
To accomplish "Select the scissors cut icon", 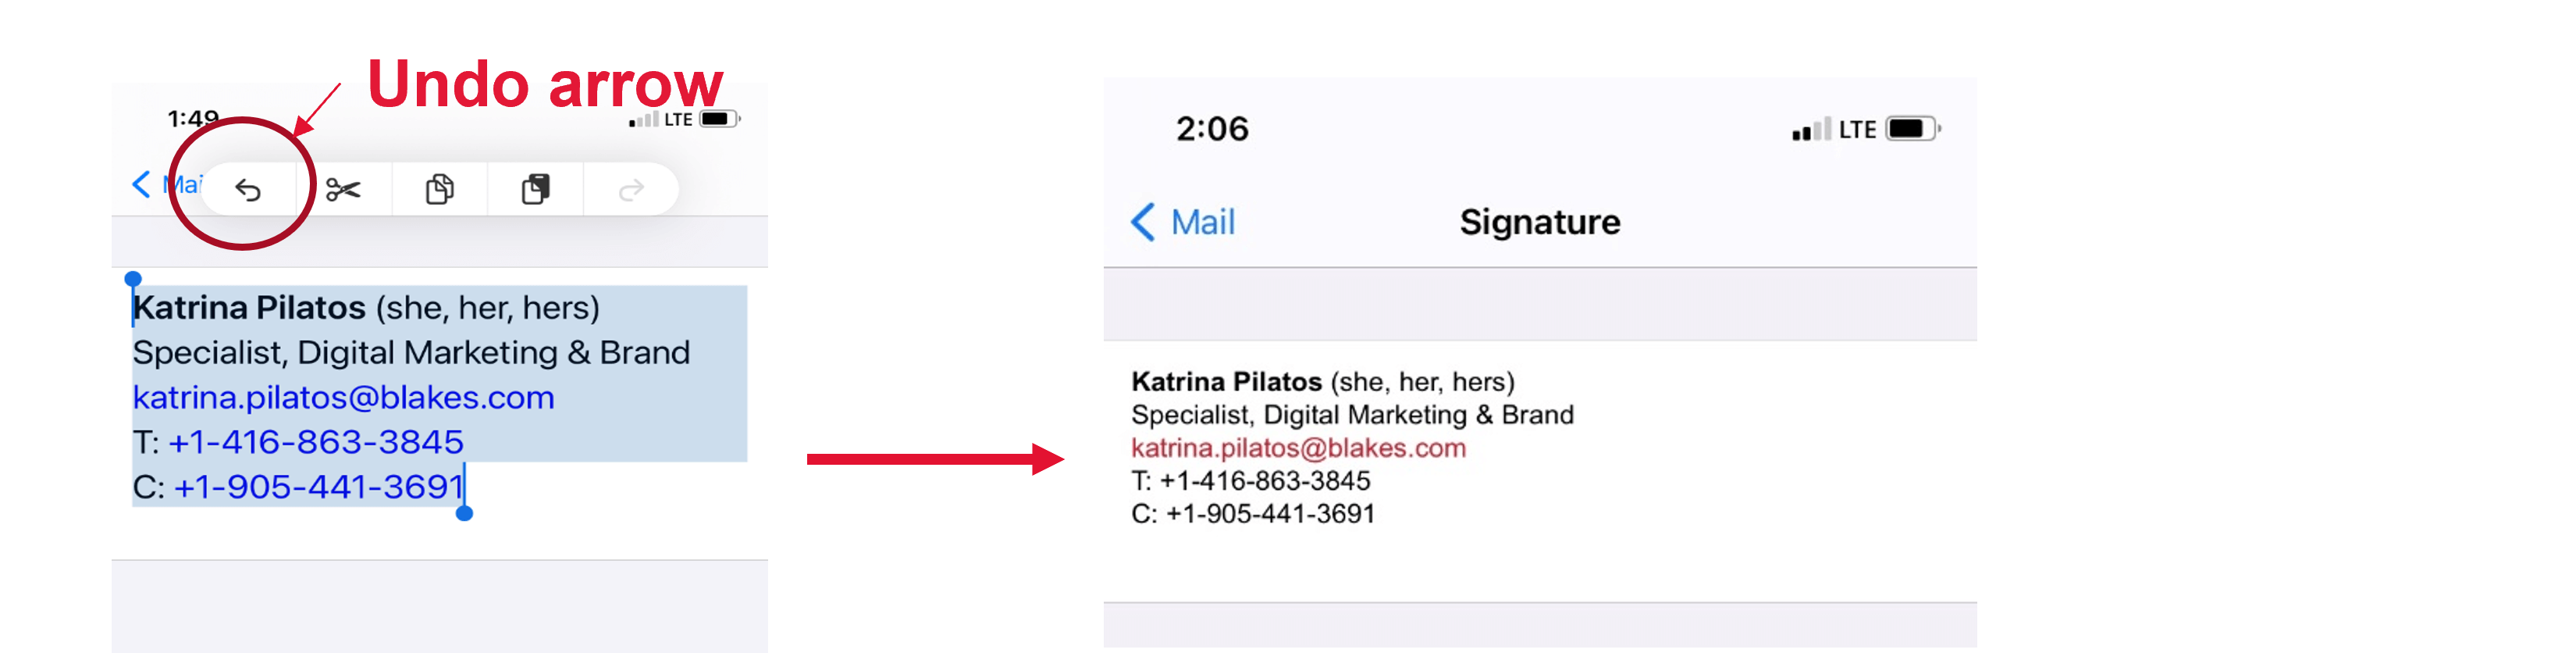I will click(x=343, y=189).
